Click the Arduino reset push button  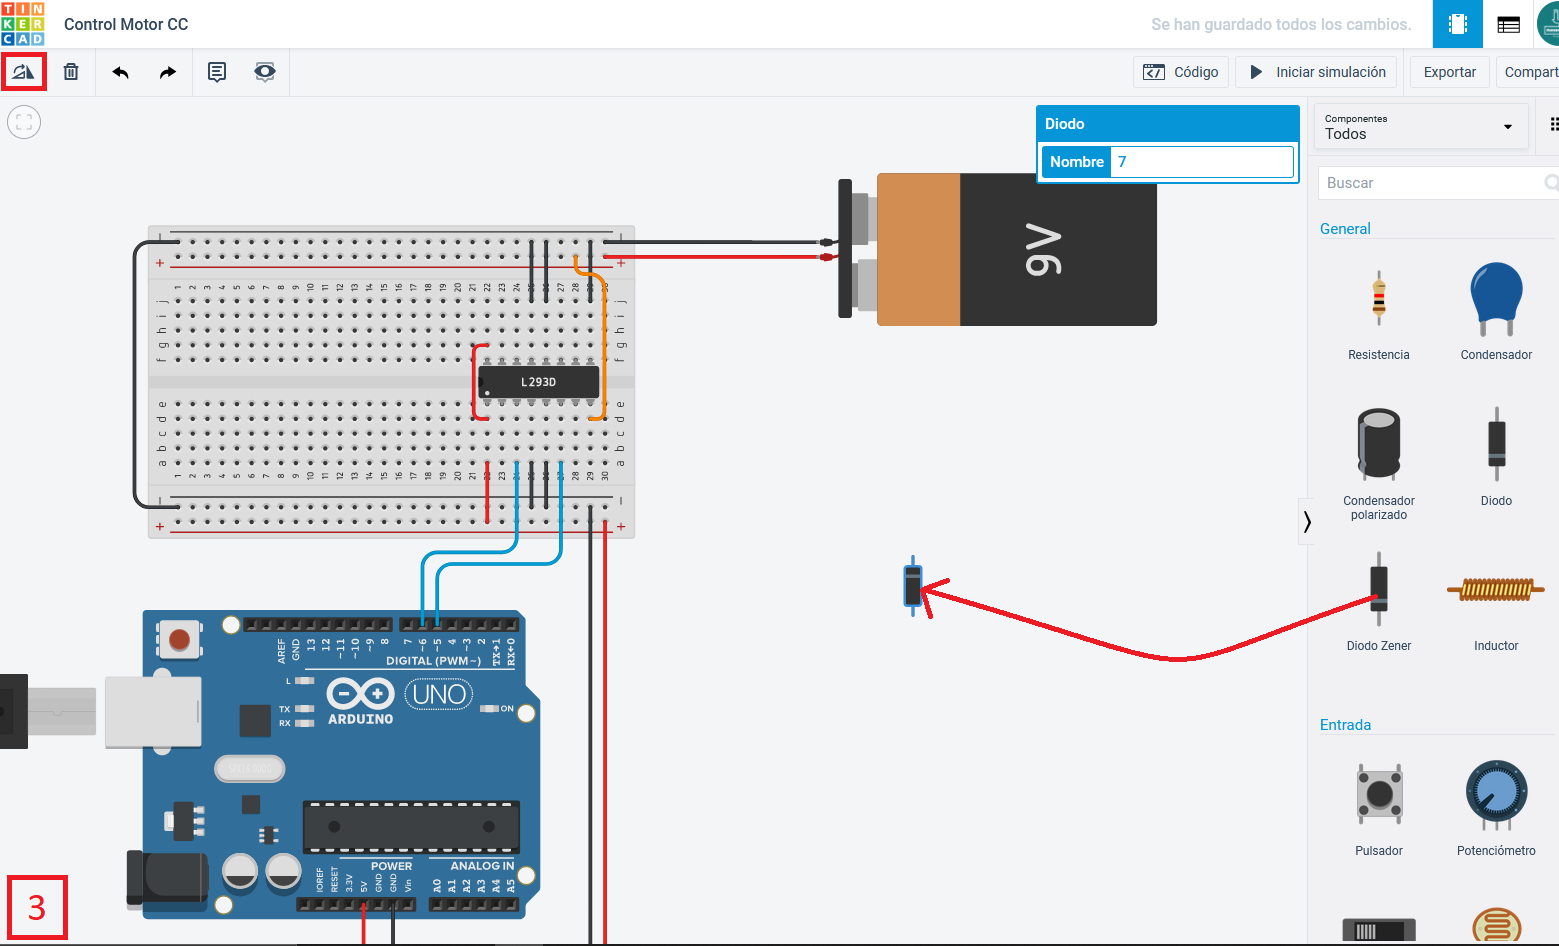pos(179,639)
